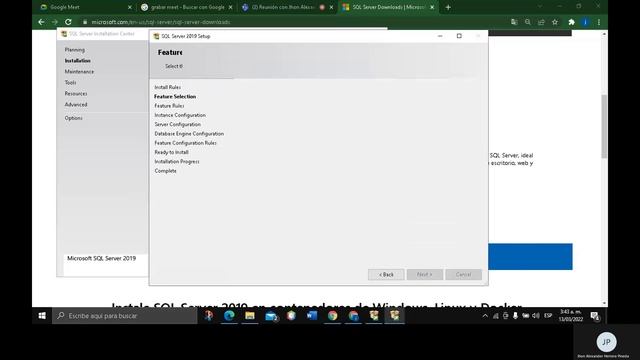
Task: Click the taskbar search box
Action: click(125, 316)
